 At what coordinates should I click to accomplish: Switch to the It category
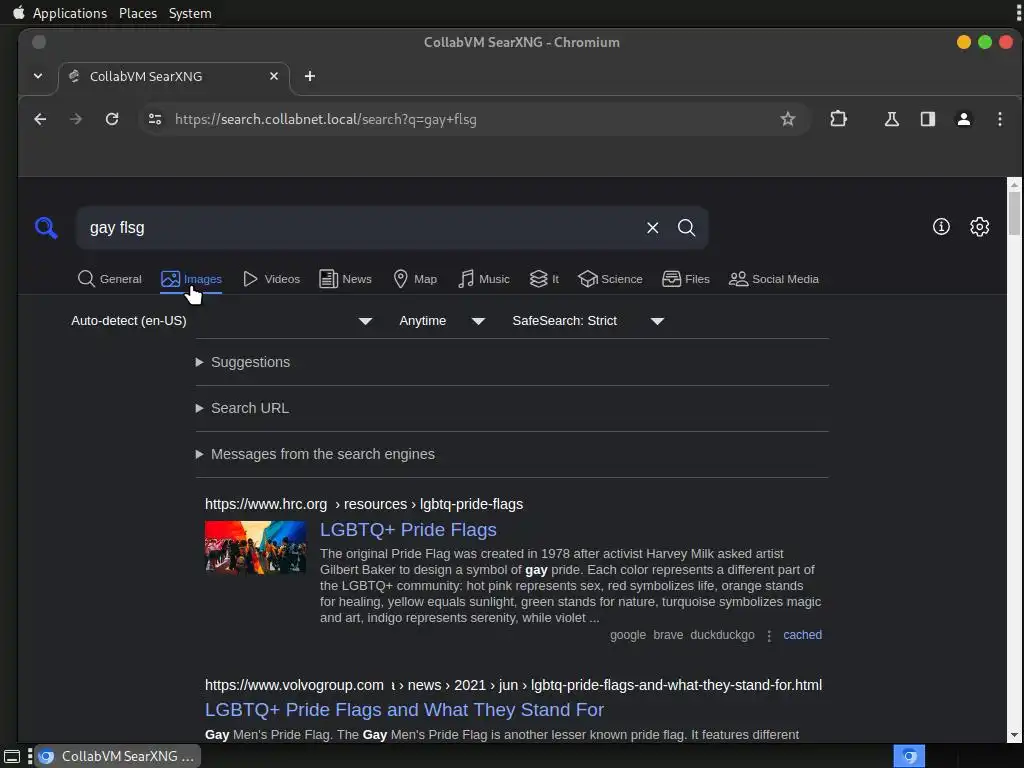coord(544,279)
